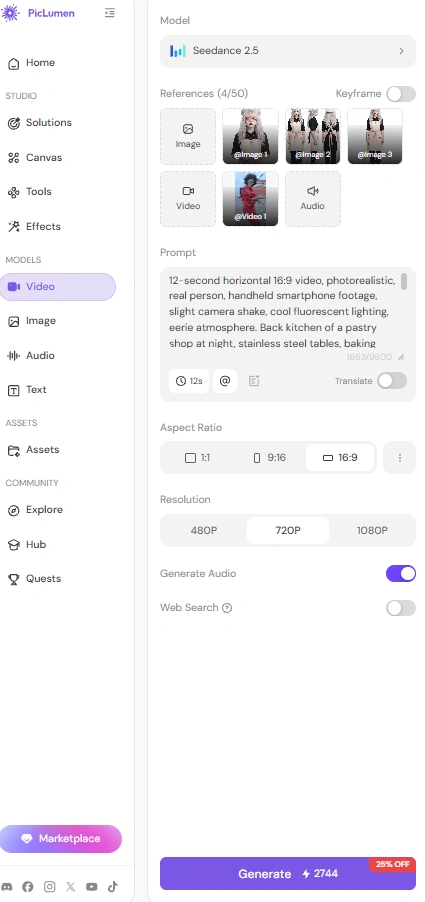Open the Seedance 2.5 model selector
This screenshot has height=902, width=425.
pos(288,51)
